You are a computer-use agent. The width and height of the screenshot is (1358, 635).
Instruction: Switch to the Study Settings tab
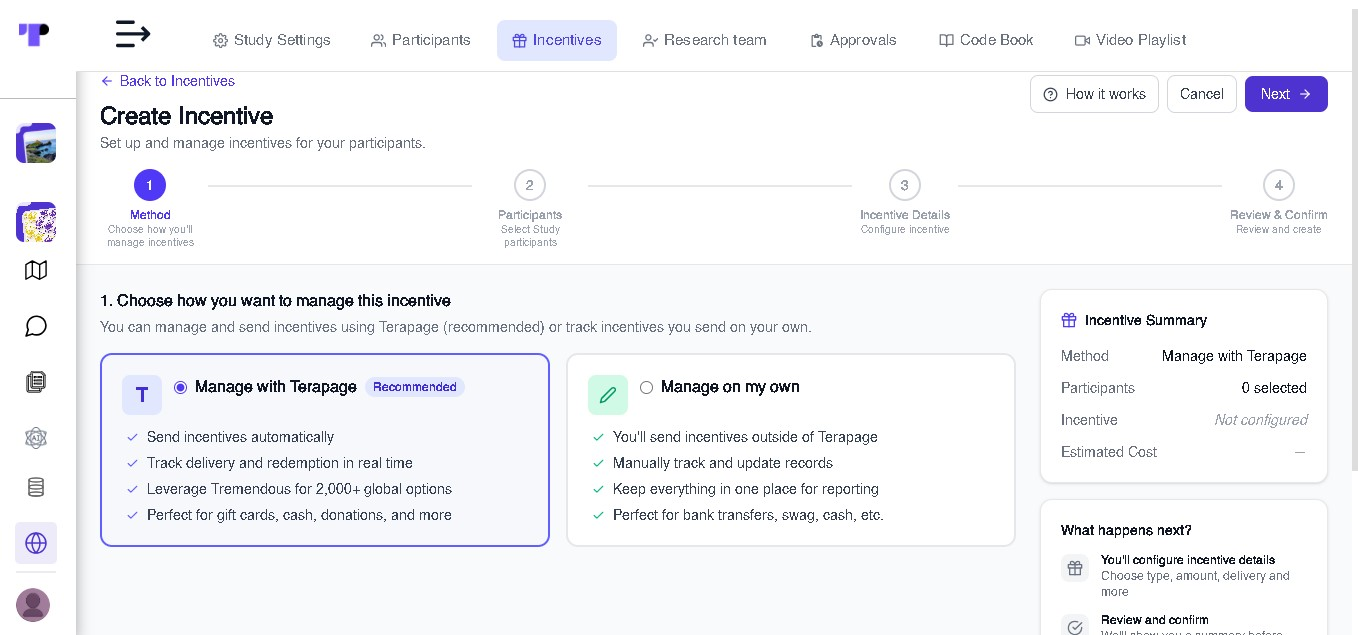tap(271, 40)
